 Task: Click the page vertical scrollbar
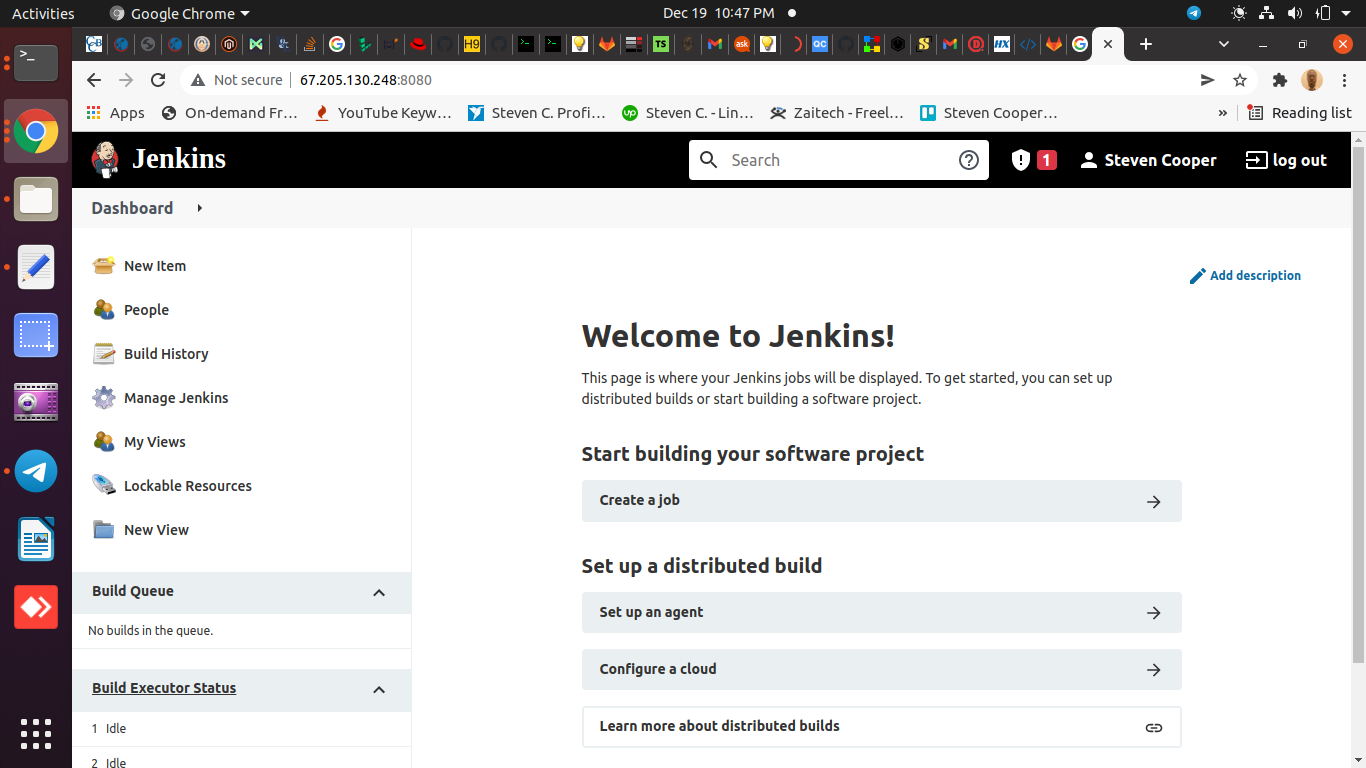point(1358,405)
